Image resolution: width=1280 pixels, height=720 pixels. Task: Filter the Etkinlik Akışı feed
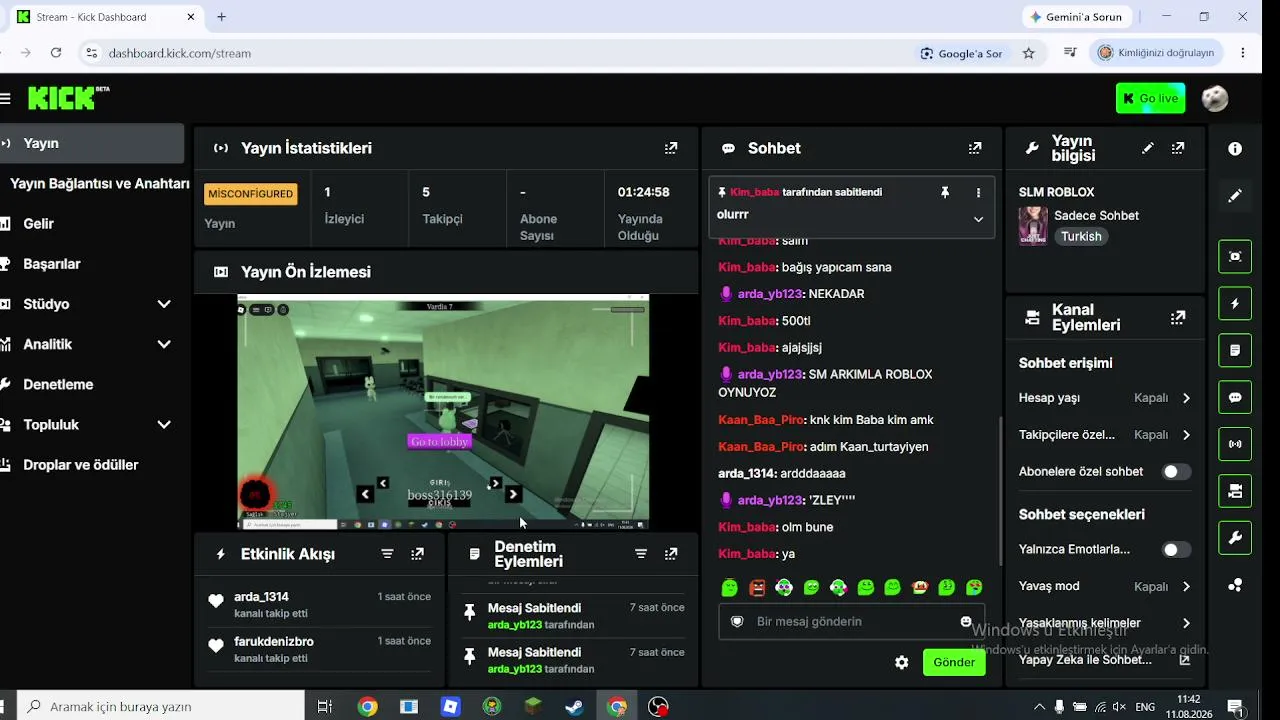pyautogui.click(x=388, y=554)
